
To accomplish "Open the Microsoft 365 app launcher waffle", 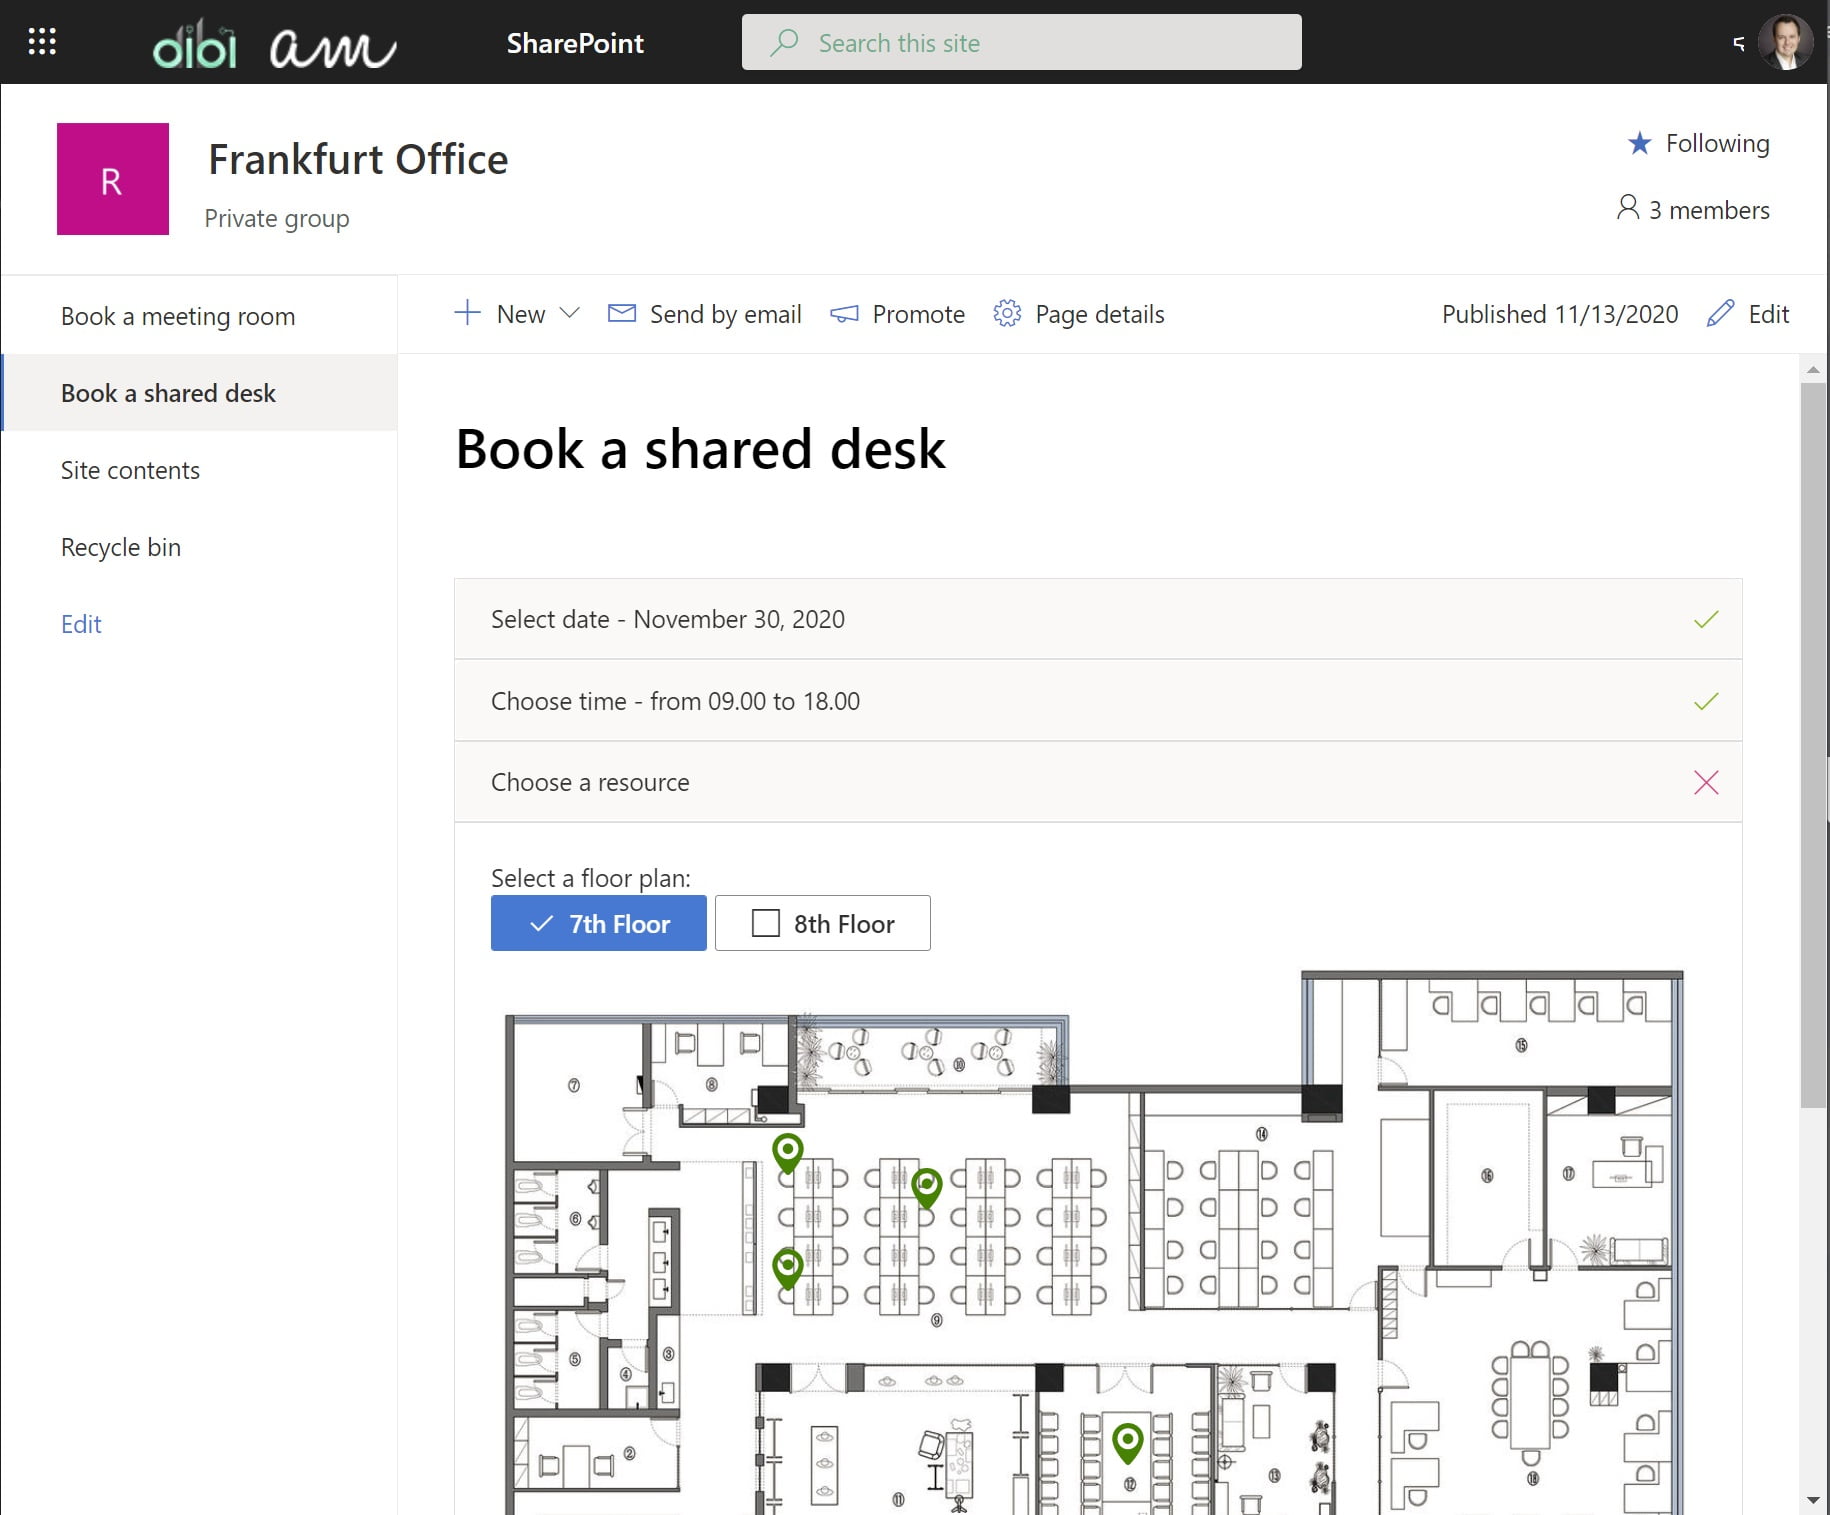I will (42, 41).
